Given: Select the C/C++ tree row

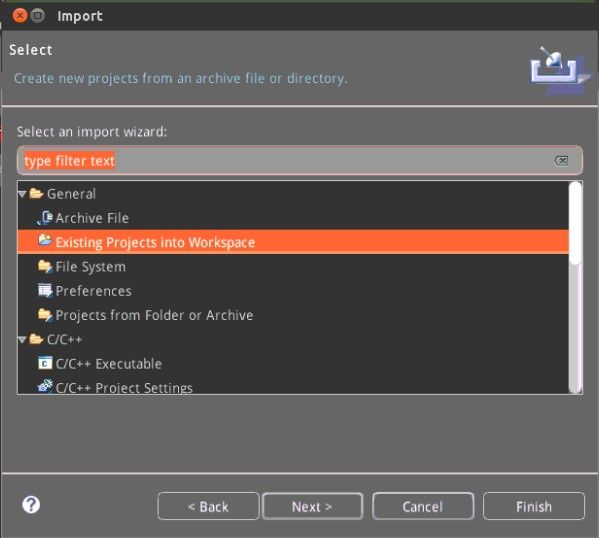Looking at the screenshot, I should pos(293,339).
